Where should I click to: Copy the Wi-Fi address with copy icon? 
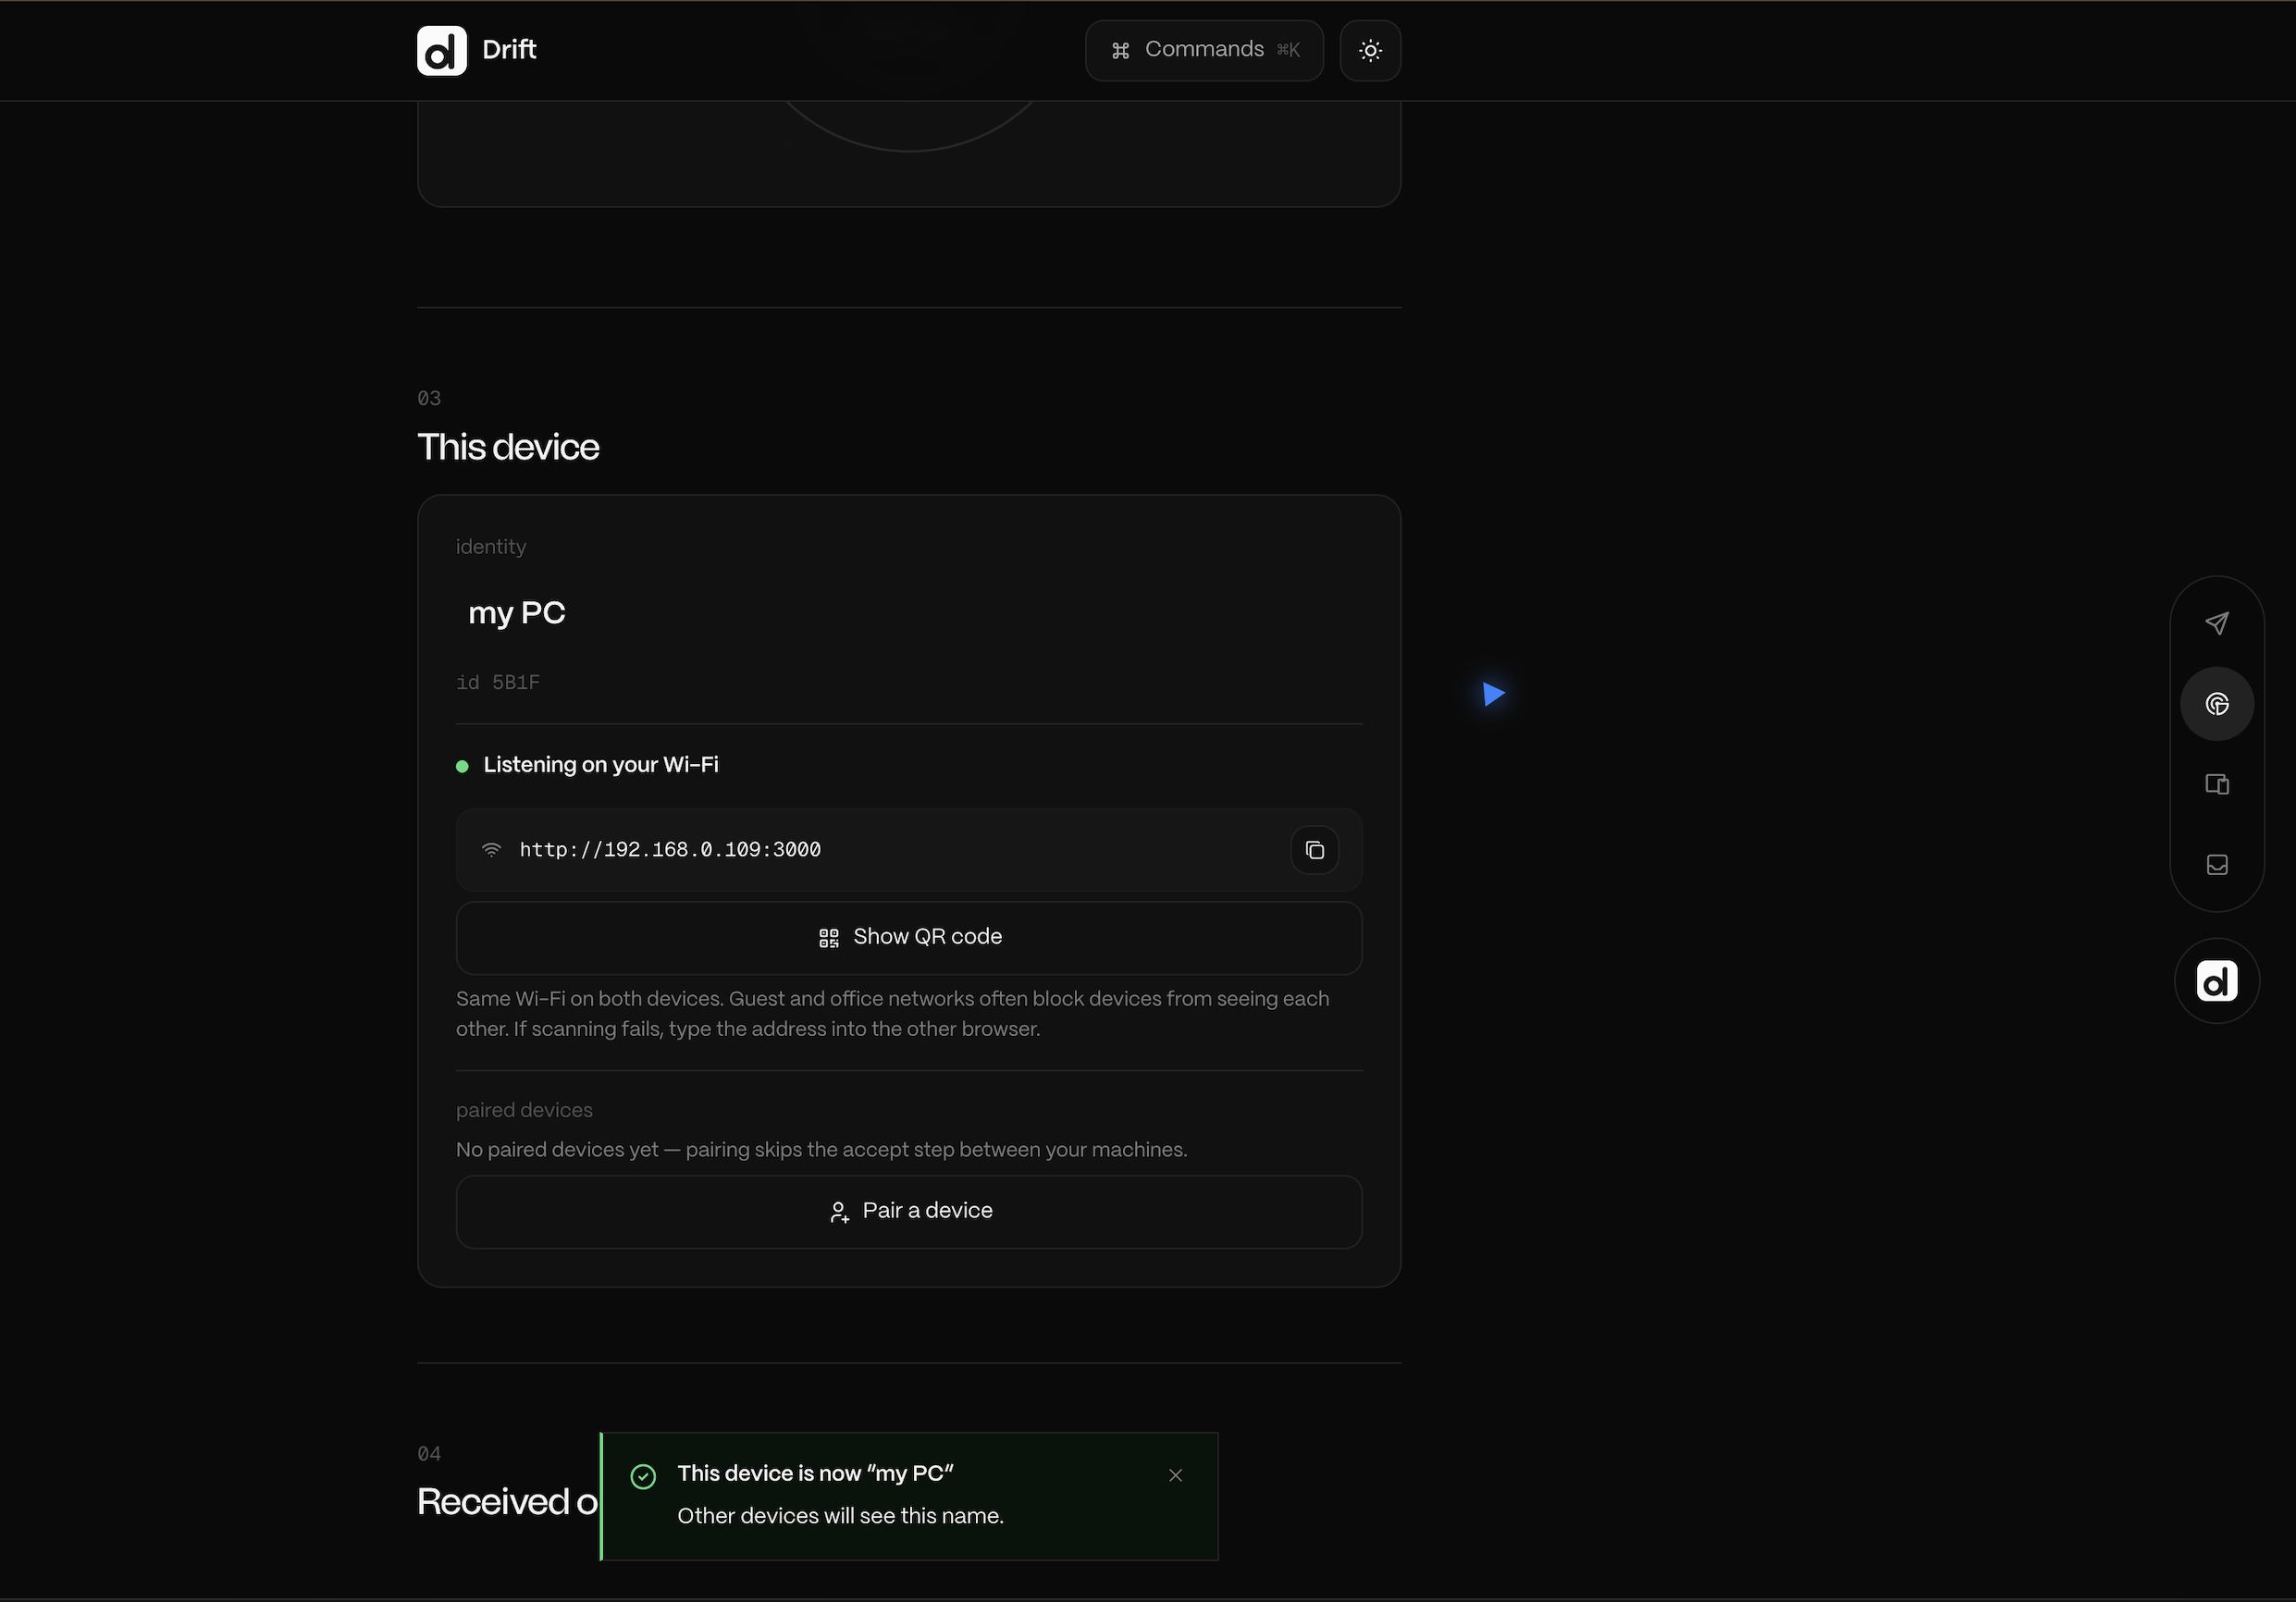pos(1314,850)
